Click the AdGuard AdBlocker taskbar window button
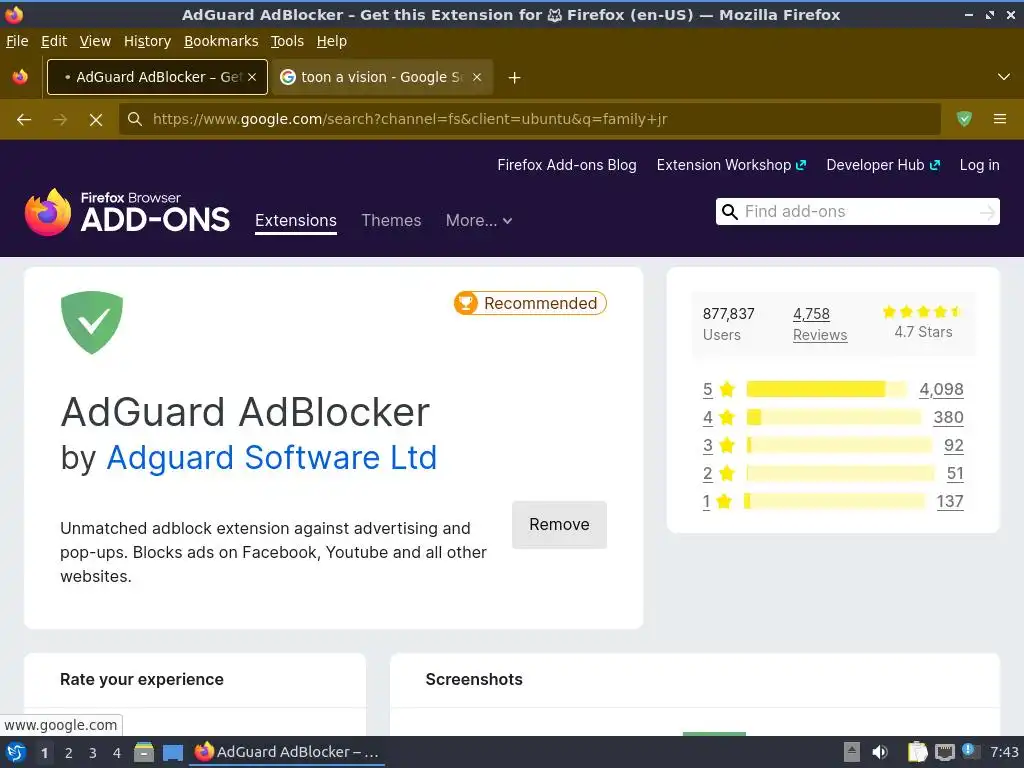 (287, 752)
